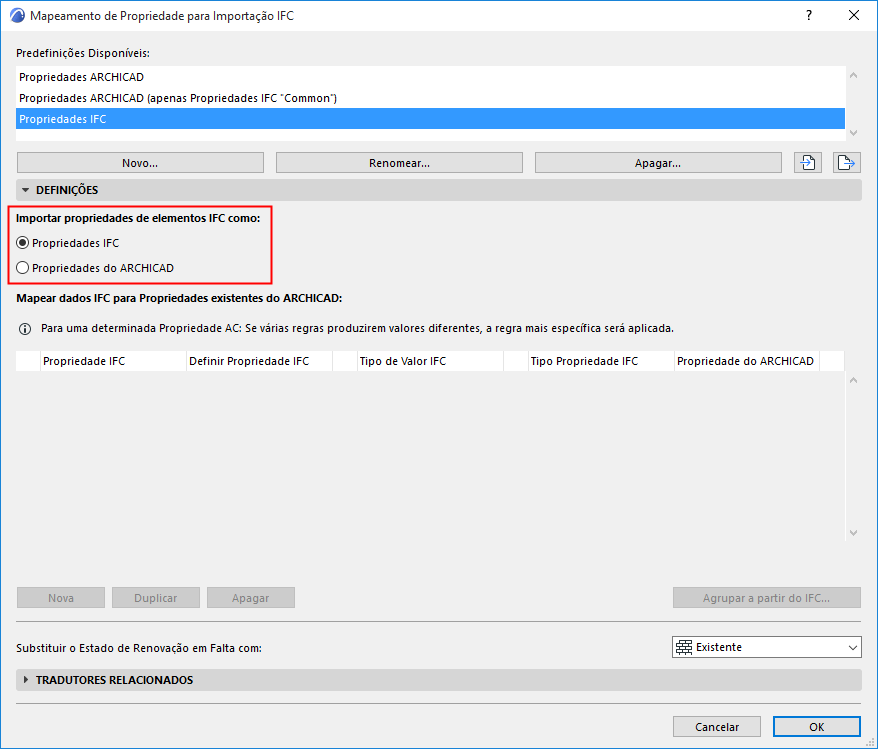Click Cancelar button
Image resolution: width=878 pixels, height=749 pixels.
coord(717,727)
